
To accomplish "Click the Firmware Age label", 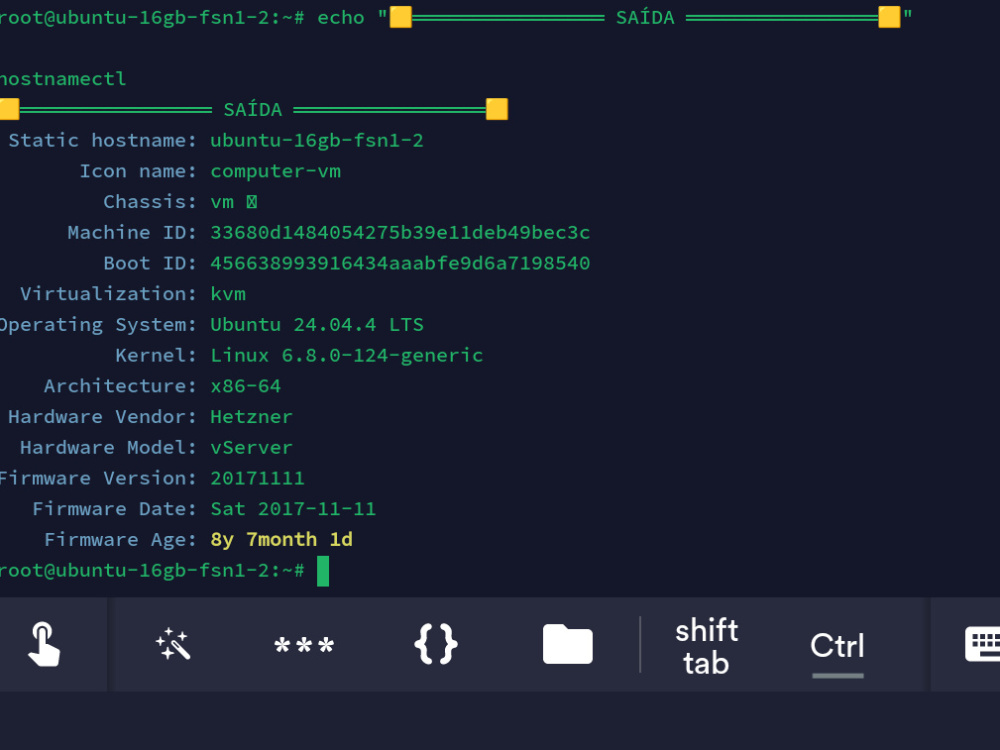I will pos(120,540).
